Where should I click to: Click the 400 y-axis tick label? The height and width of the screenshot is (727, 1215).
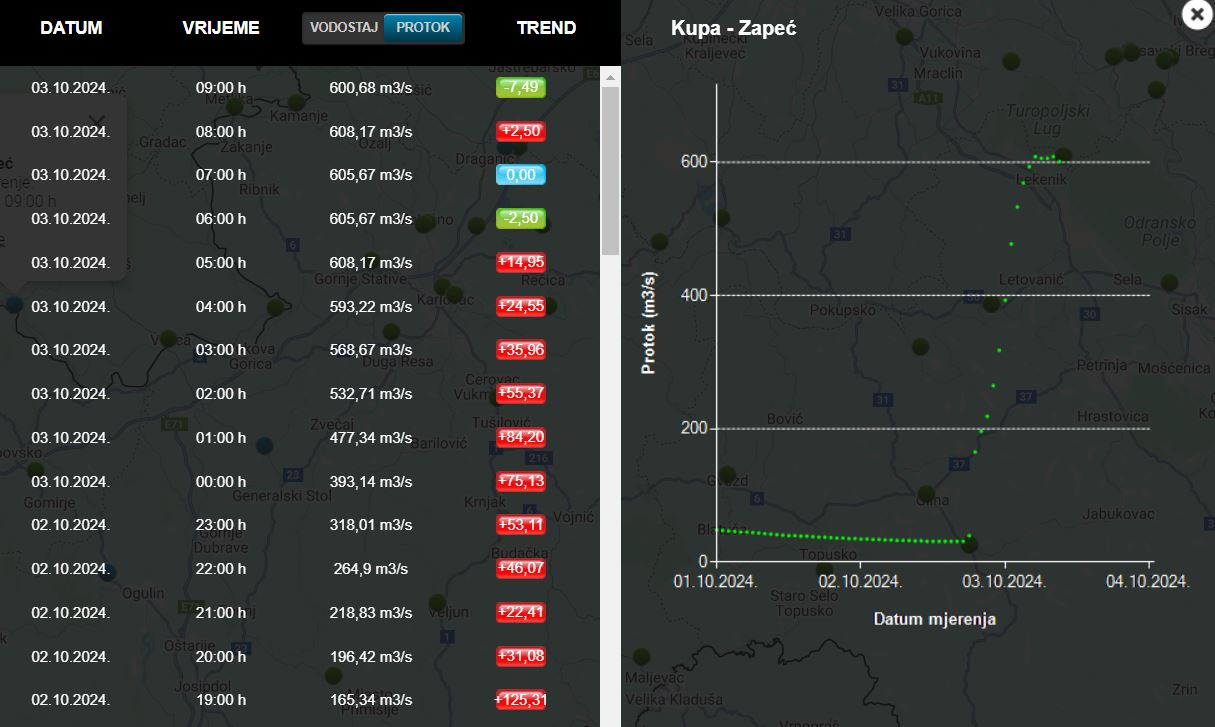coord(696,294)
